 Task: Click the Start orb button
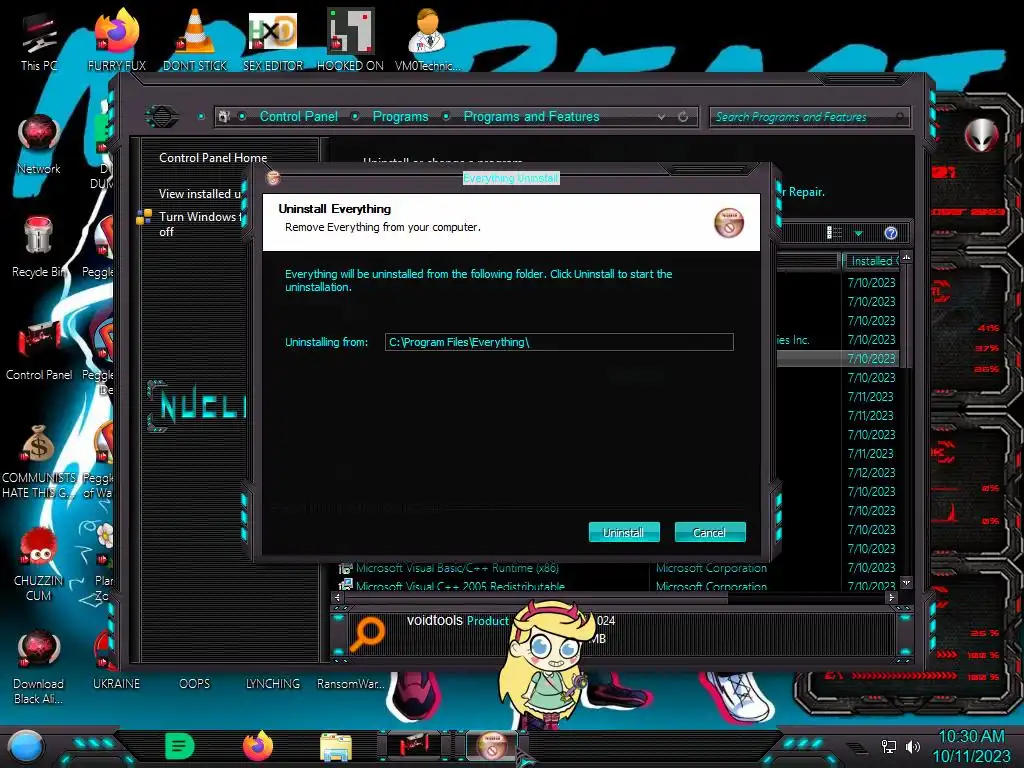tap(26, 746)
